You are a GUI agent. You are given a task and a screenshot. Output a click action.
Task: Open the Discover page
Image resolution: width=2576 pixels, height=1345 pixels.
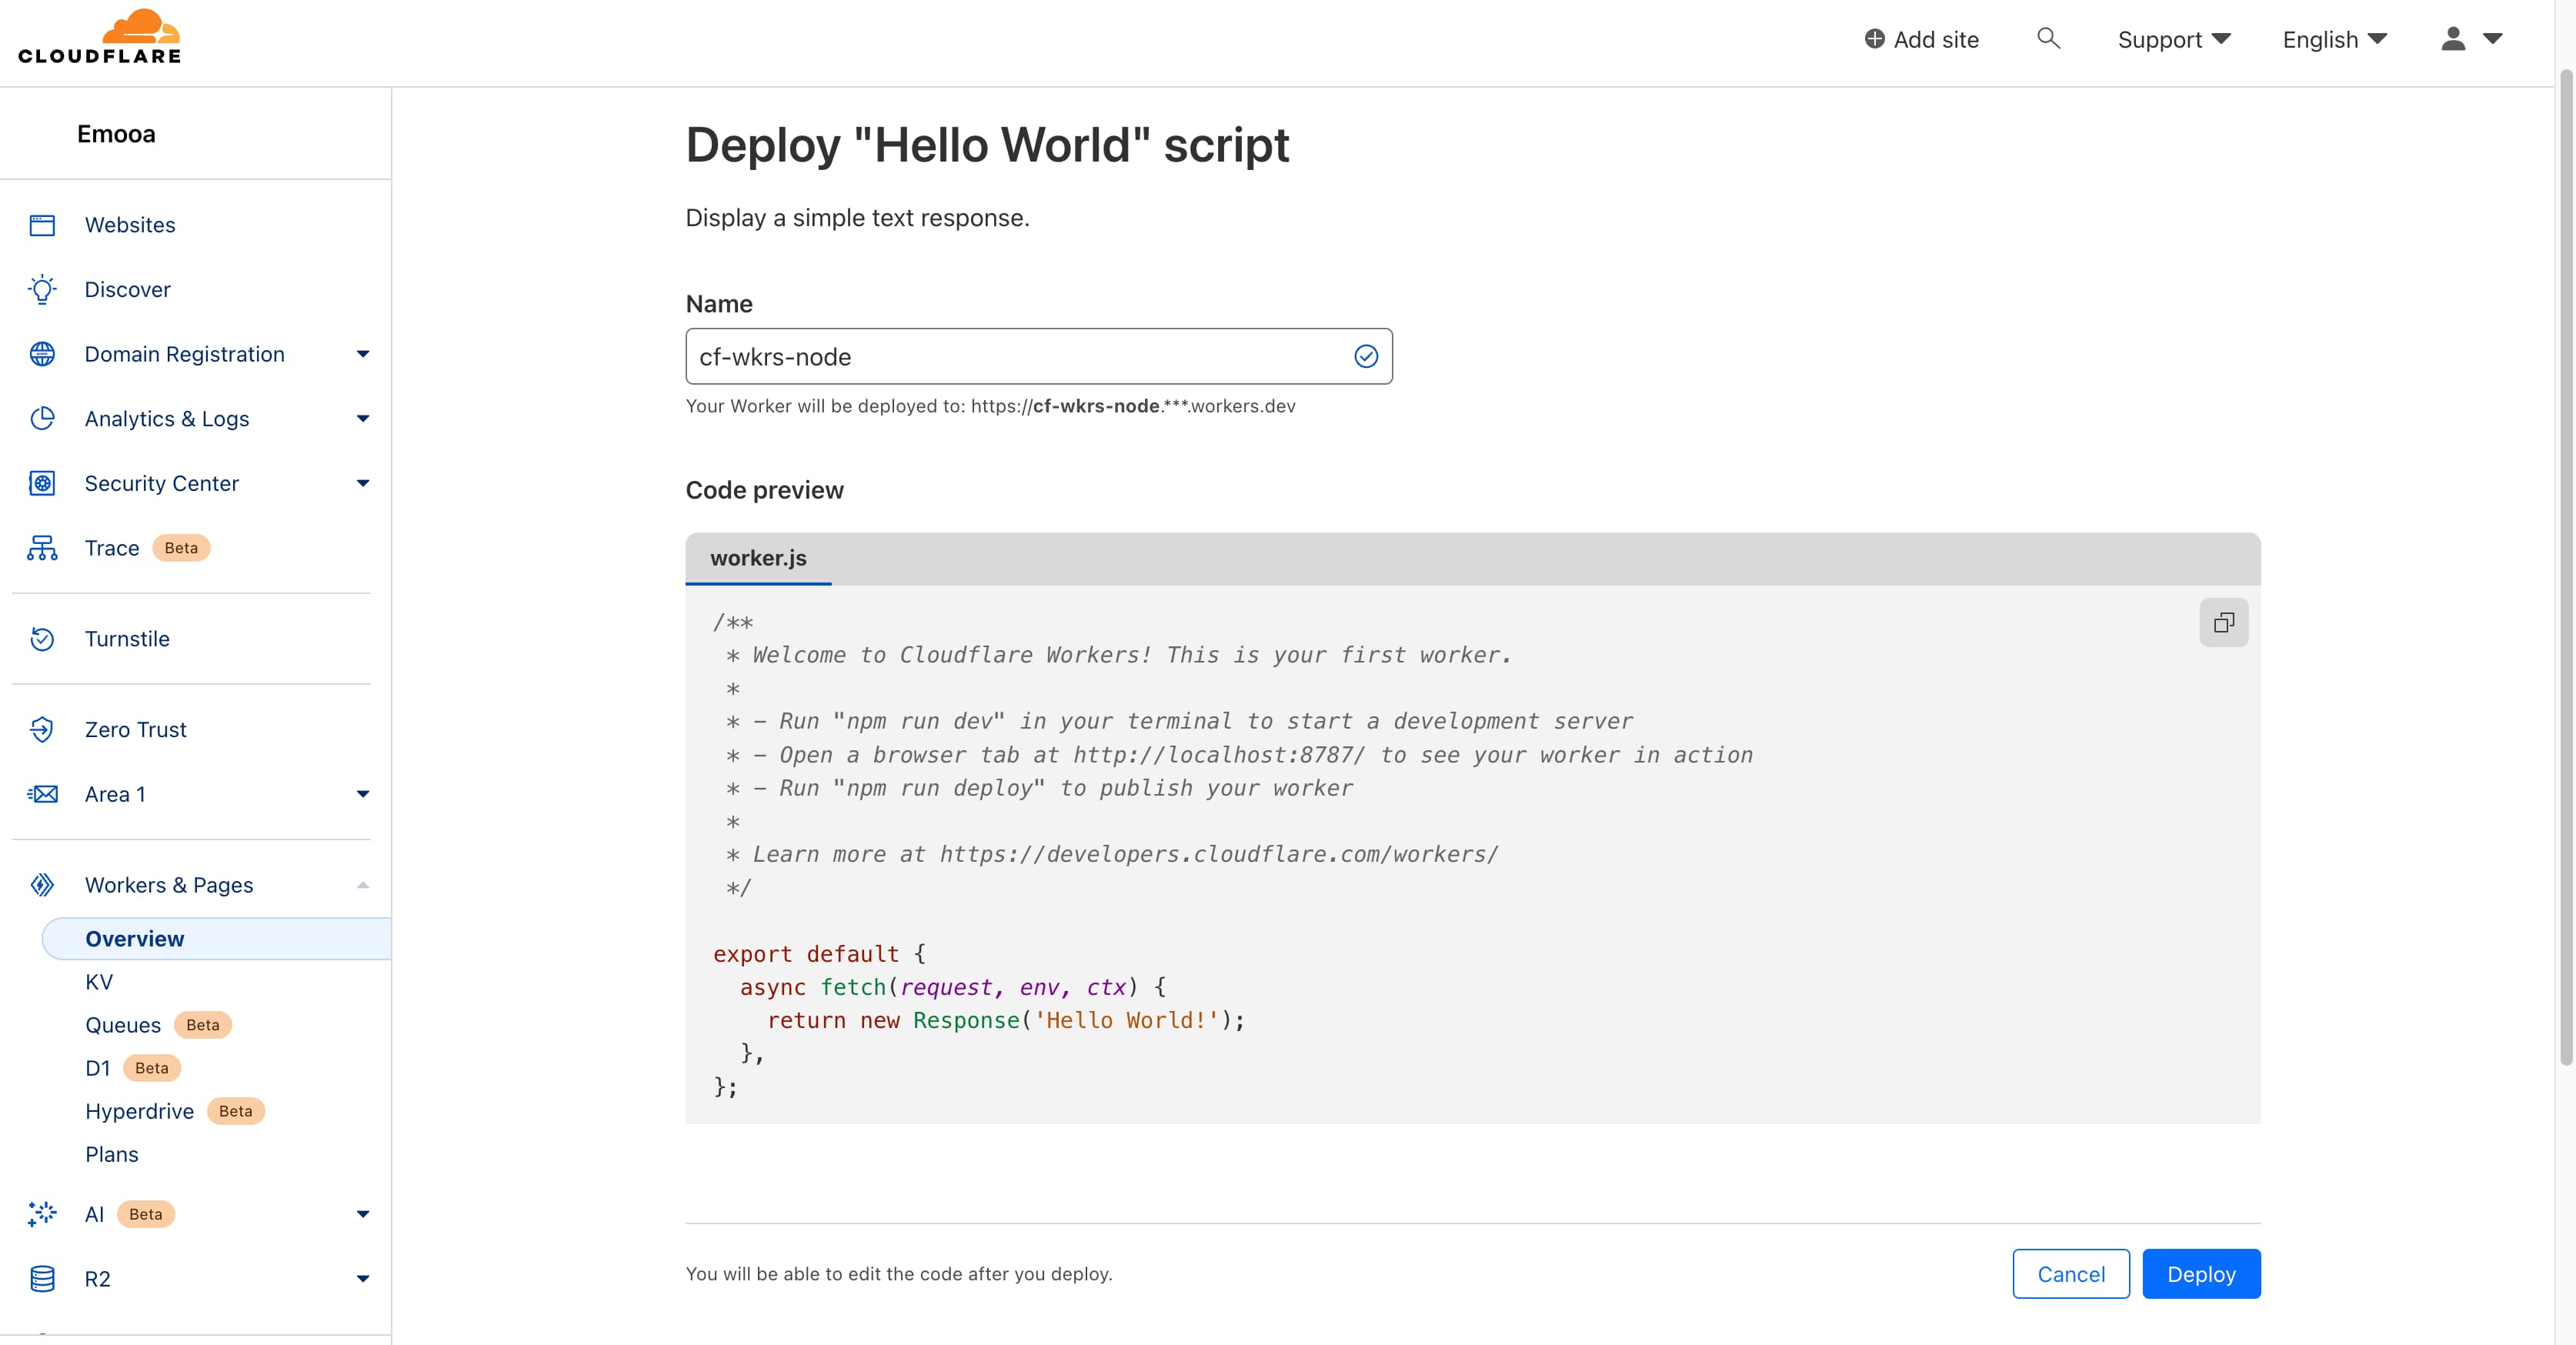[128, 290]
